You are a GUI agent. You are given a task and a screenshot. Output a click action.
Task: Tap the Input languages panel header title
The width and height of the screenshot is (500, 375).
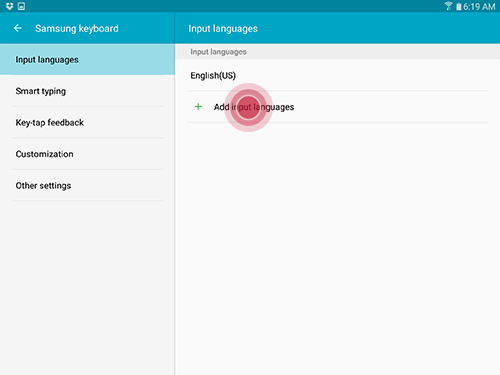point(223,29)
